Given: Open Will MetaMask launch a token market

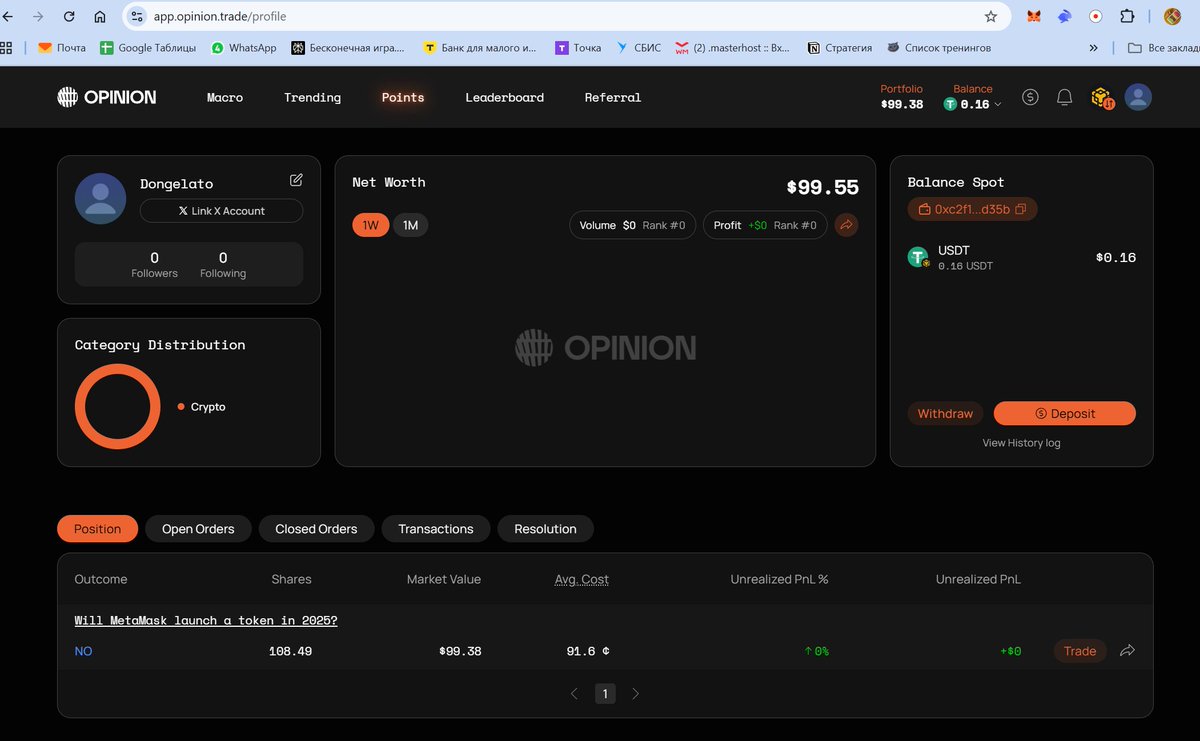Looking at the screenshot, I should pyautogui.click(x=206, y=620).
